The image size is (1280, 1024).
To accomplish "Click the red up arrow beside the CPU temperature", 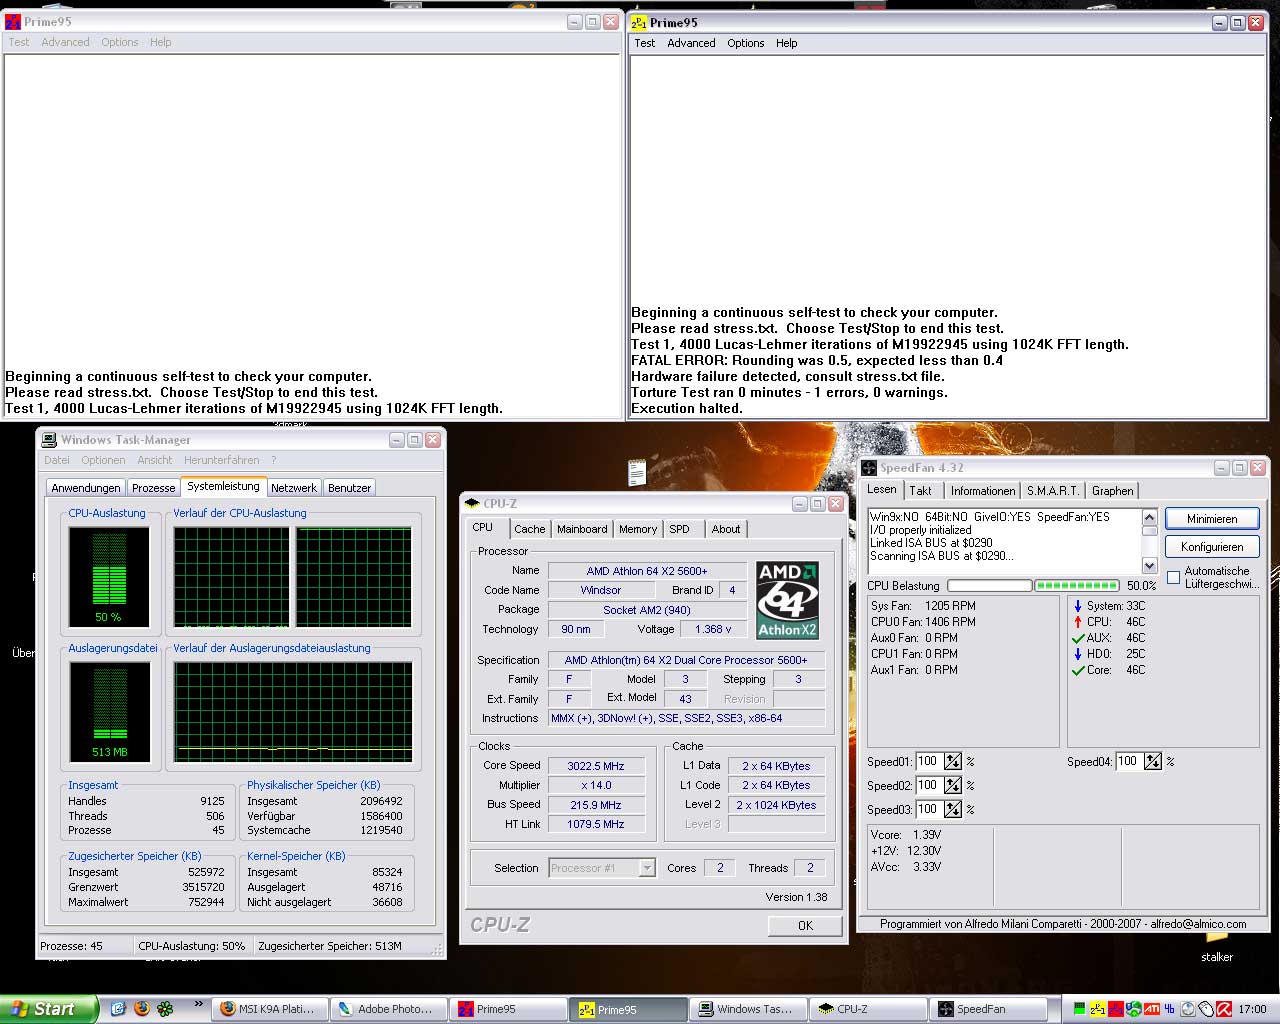I will [x=1077, y=622].
